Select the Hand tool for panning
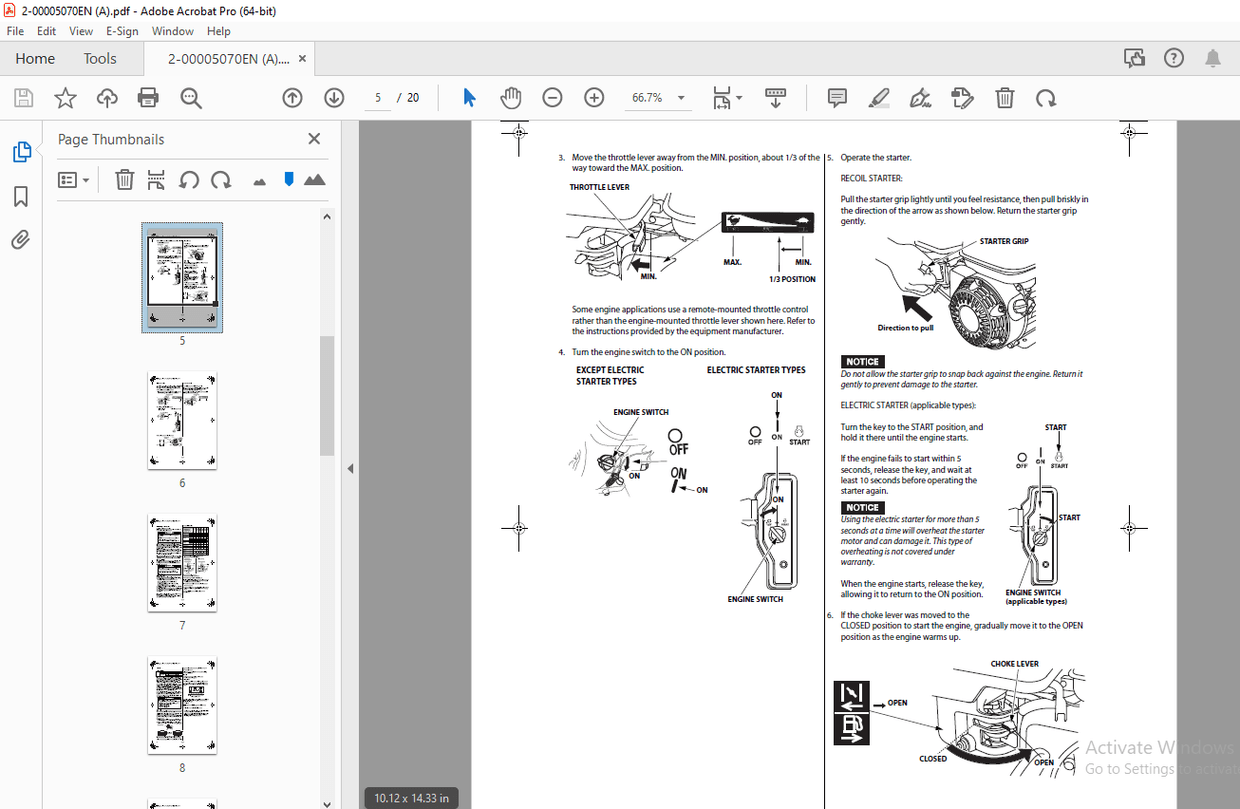 (x=510, y=97)
